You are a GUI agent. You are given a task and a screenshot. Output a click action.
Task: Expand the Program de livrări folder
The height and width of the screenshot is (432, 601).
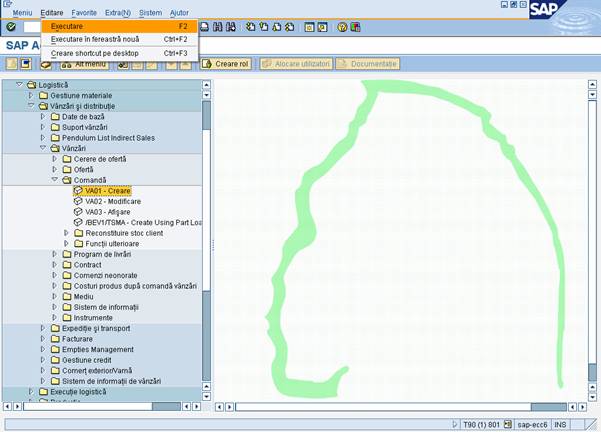pos(54,254)
